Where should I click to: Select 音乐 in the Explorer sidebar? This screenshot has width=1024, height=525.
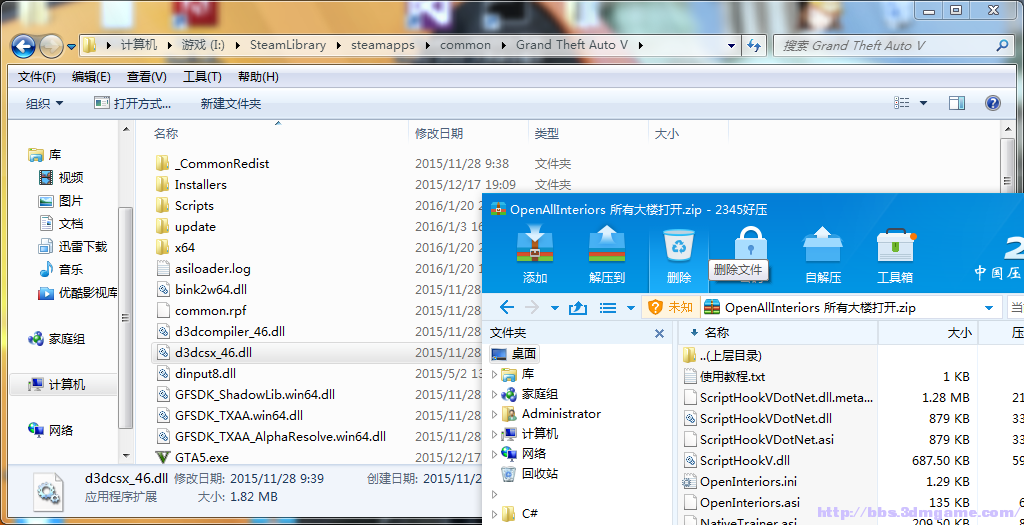[x=61, y=269]
